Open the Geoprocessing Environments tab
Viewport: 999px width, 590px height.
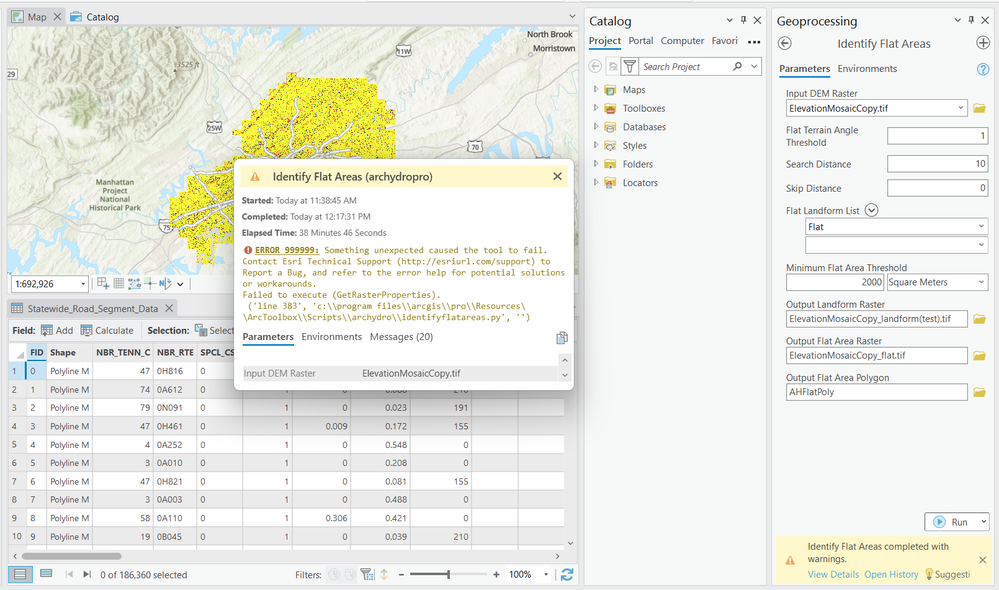point(866,68)
